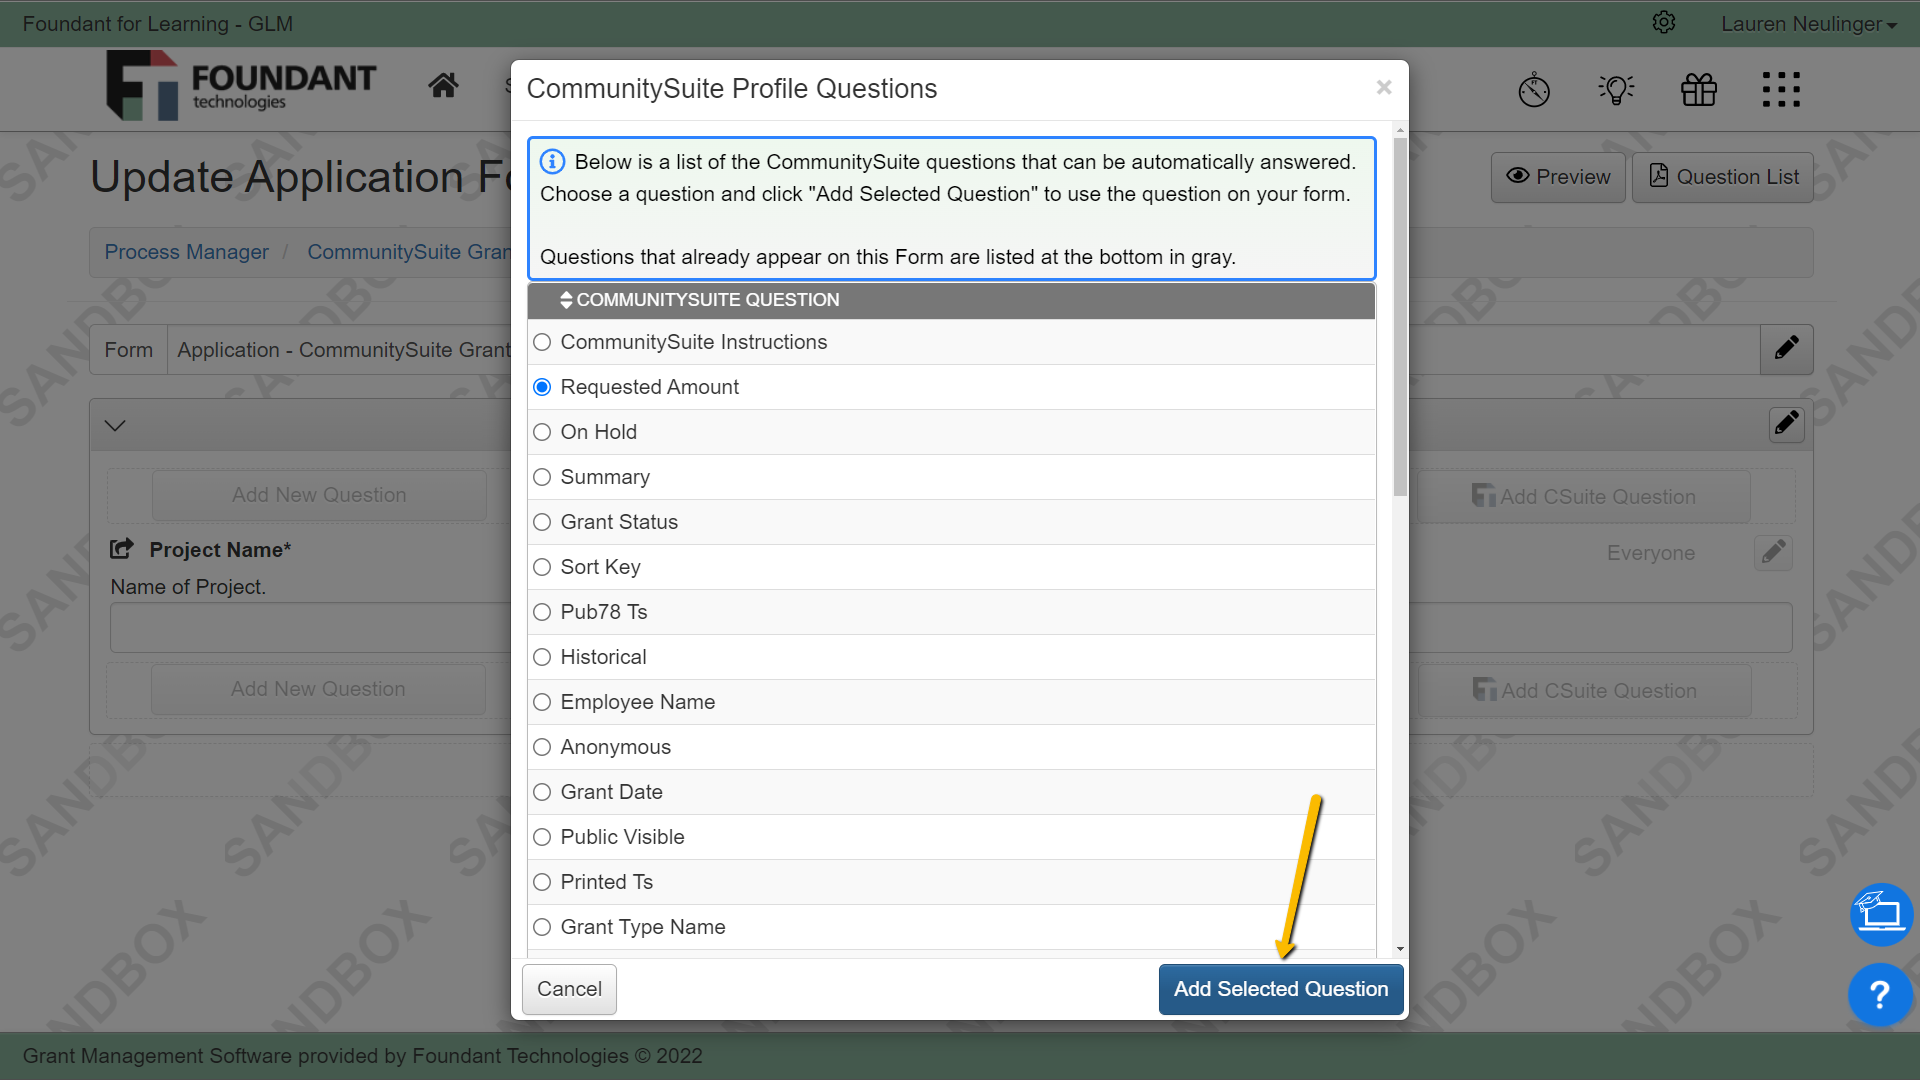
Task: Click the pencil edit icon beside the Form field
Action: (1786, 349)
